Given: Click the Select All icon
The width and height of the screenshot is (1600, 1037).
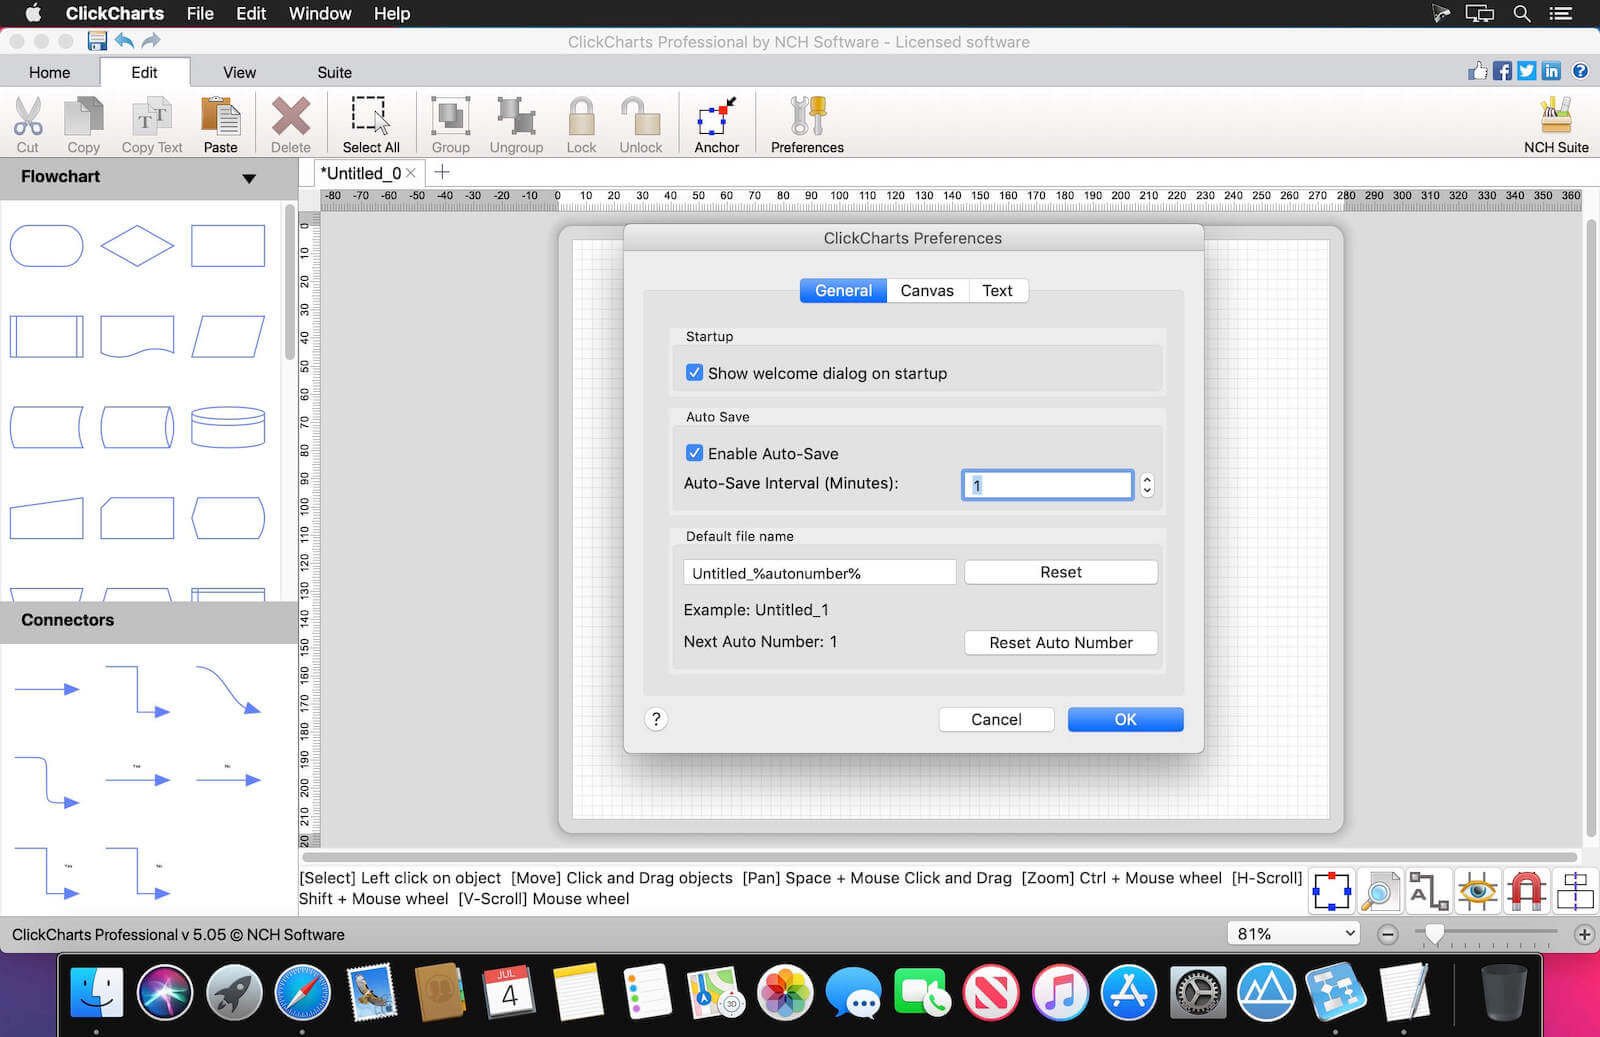Looking at the screenshot, I should (x=370, y=118).
